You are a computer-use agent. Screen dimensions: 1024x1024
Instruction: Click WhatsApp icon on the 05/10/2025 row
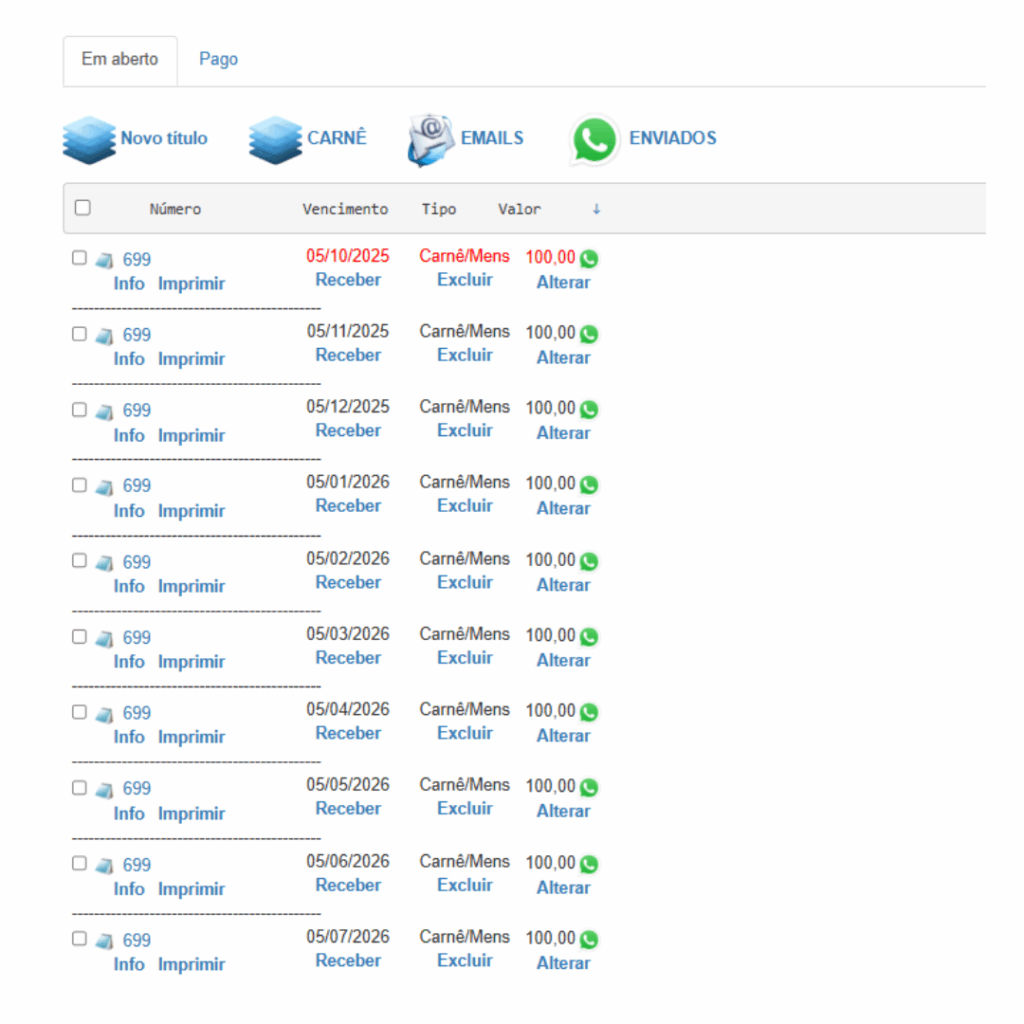click(x=589, y=259)
